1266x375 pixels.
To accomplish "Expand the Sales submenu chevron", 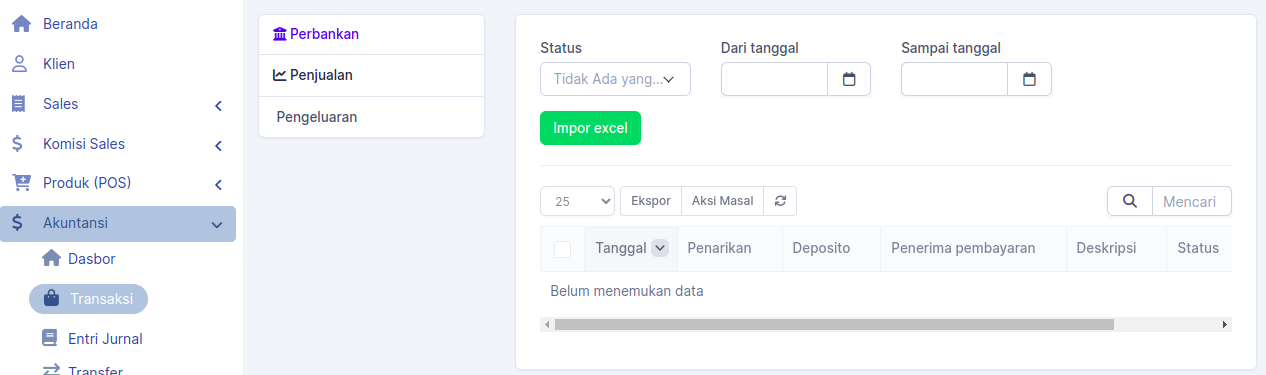I will click(x=218, y=105).
